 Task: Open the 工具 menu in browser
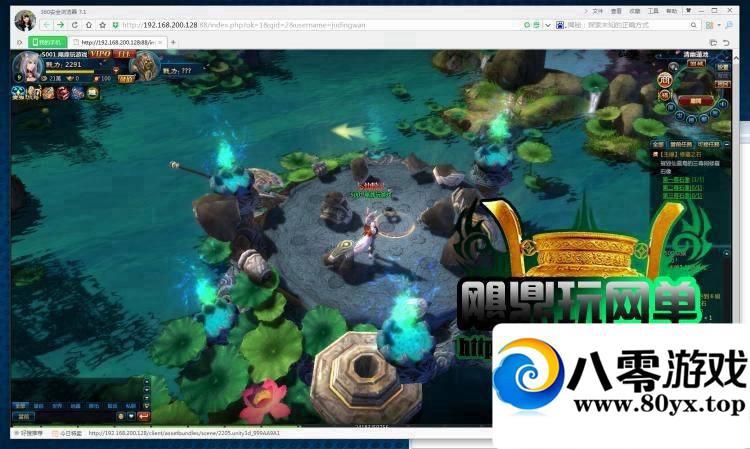pyautogui.click(x=653, y=11)
